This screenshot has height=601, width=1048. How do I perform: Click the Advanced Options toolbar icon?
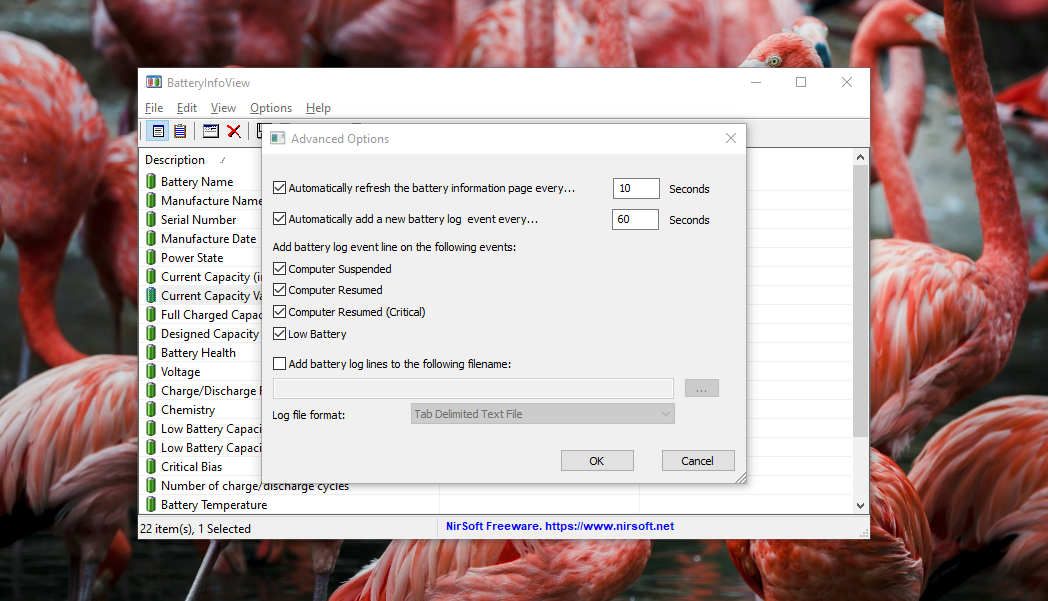pyautogui.click(x=211, y=131)
